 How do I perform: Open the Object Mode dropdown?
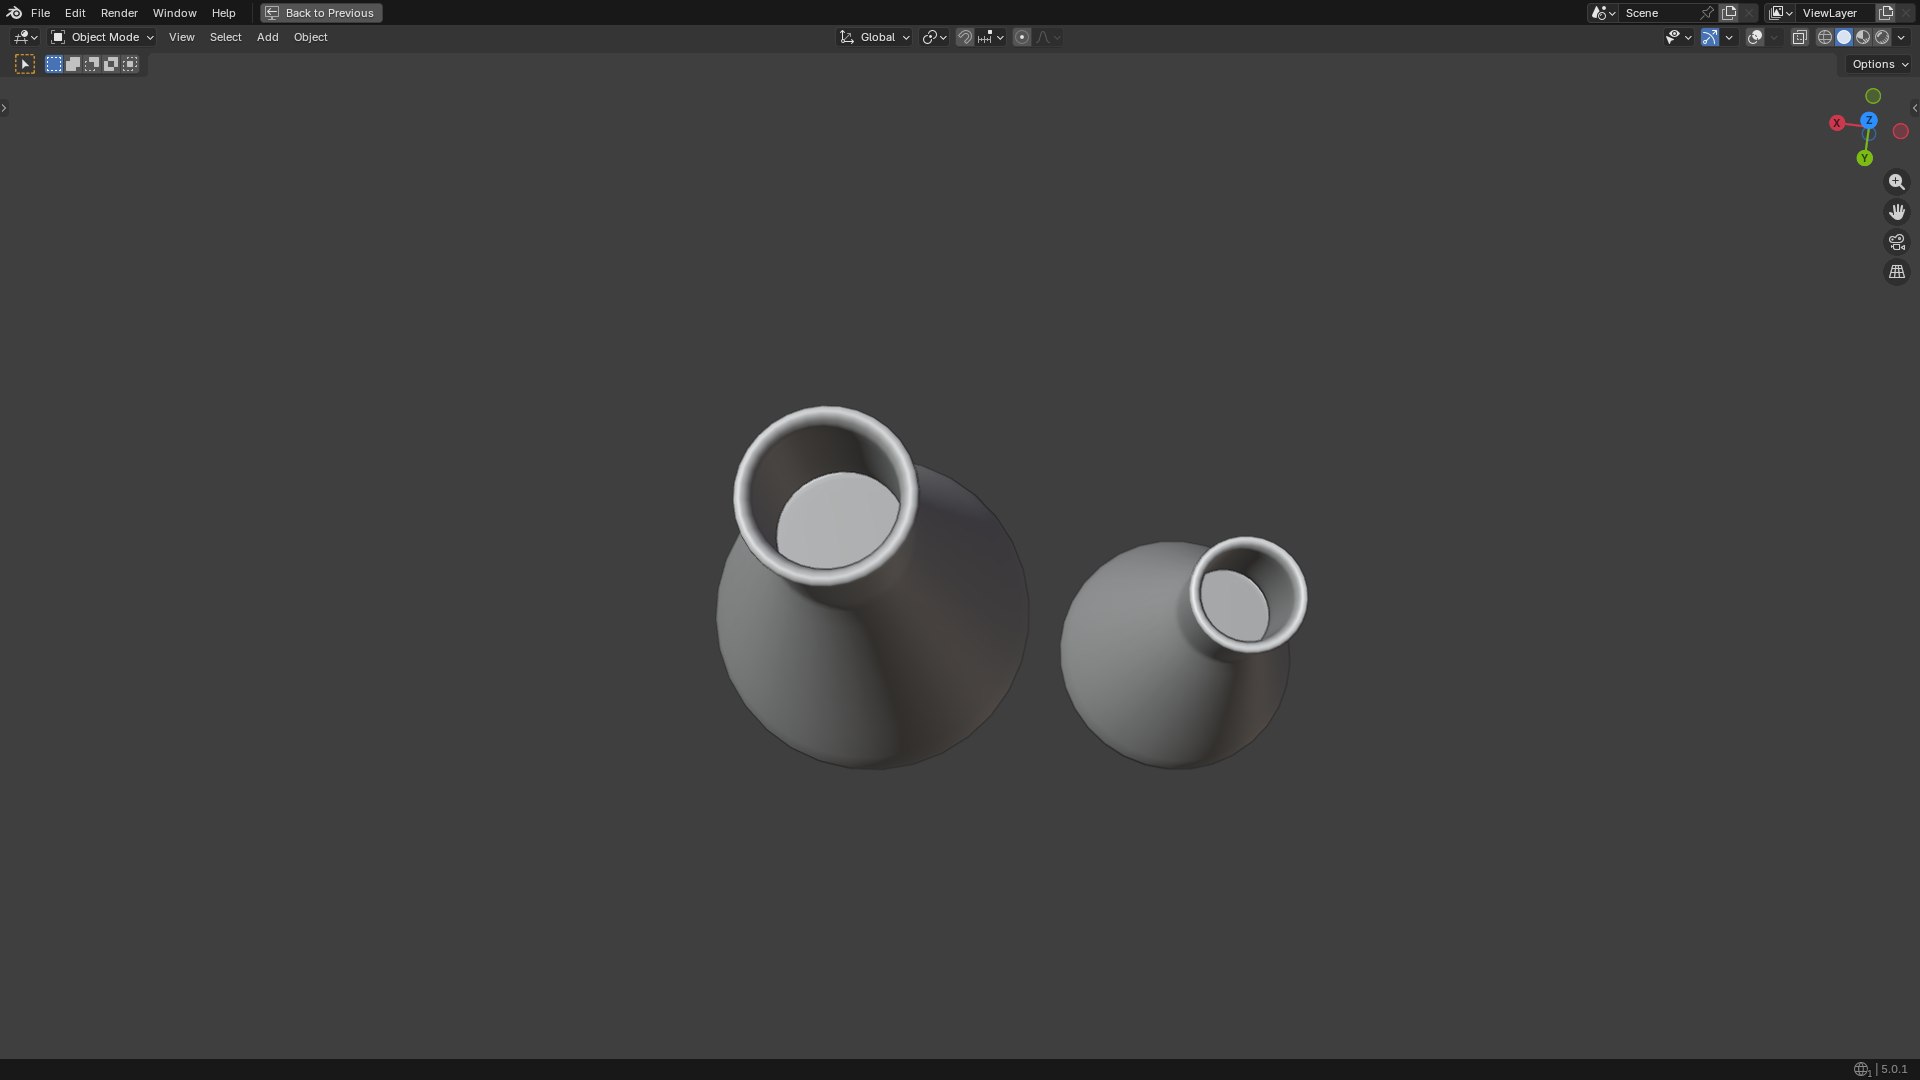(x=102, y=37)
